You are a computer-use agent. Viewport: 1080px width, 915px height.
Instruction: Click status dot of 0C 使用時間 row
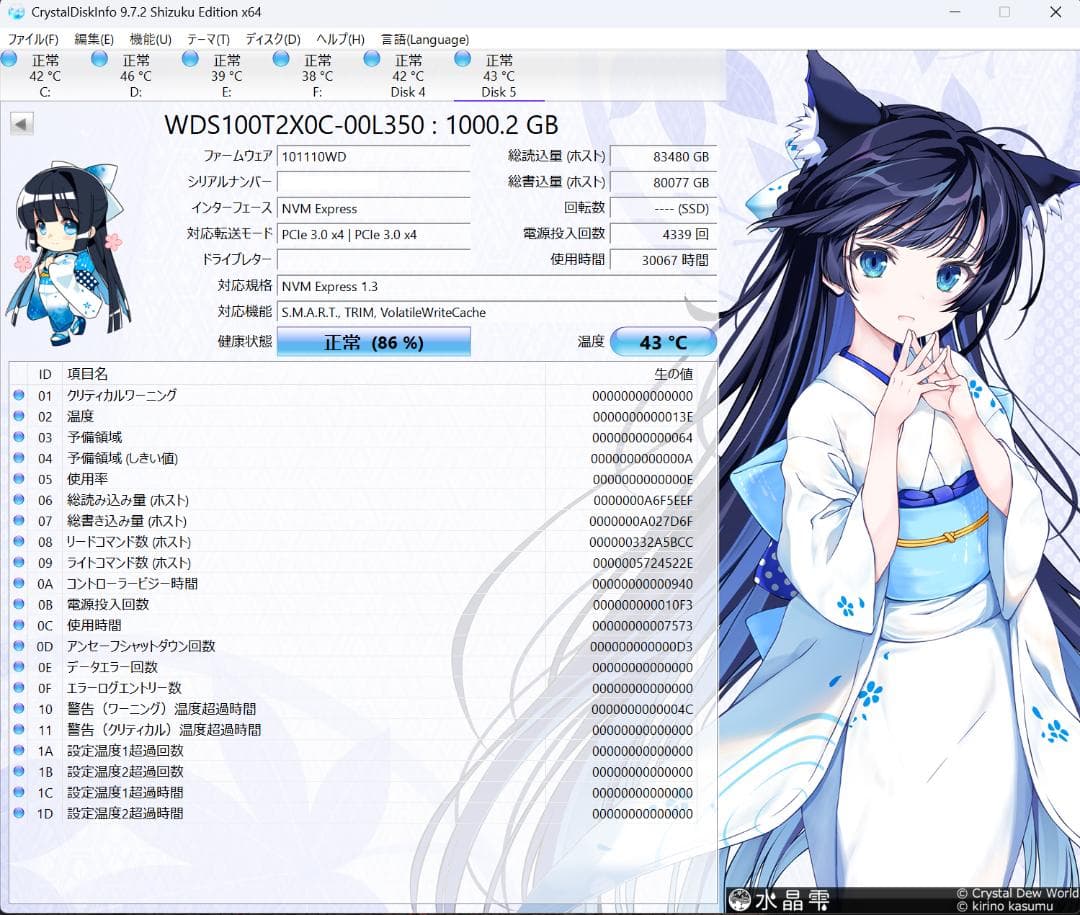point(19,624)
